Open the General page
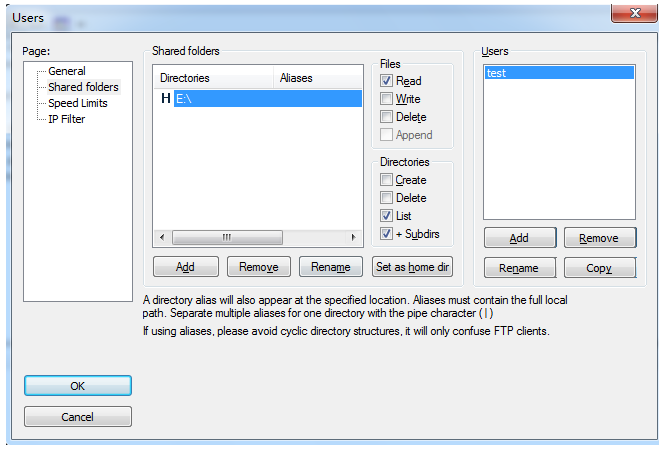The width and height of the screenshot is (664, 451). point(66,71)
